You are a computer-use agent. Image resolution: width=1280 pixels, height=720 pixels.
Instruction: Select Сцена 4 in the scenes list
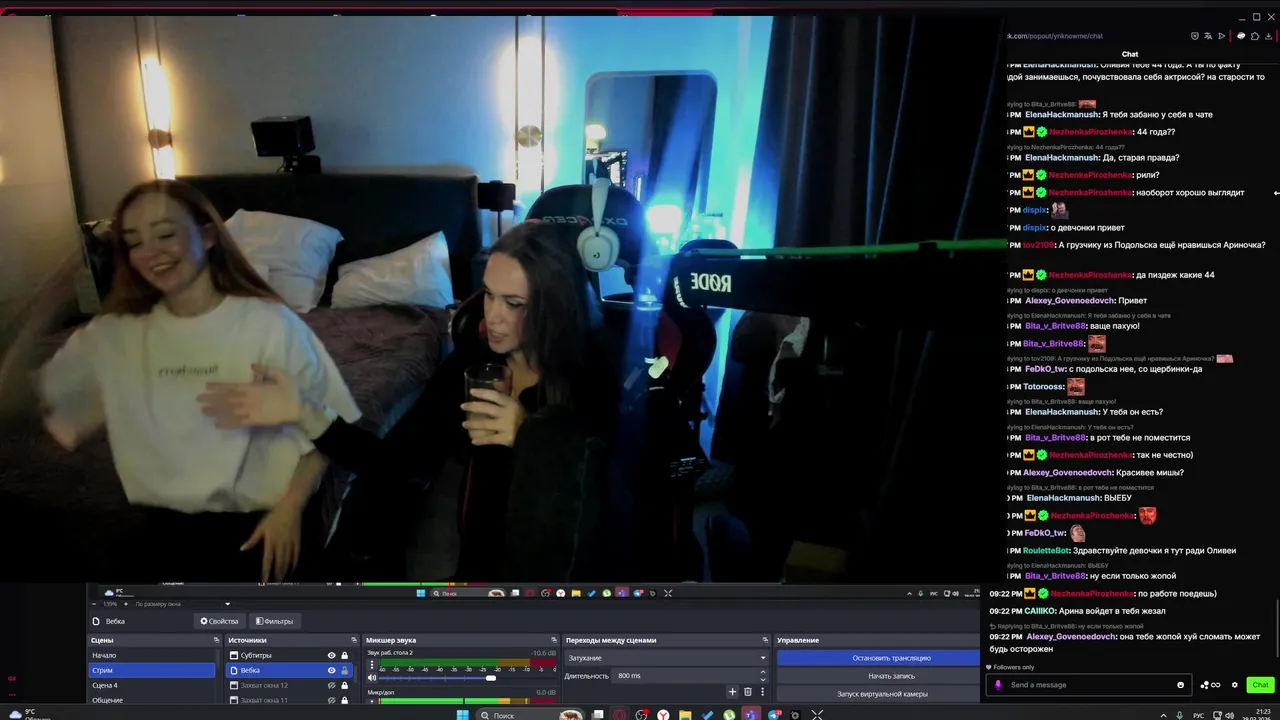152,685
